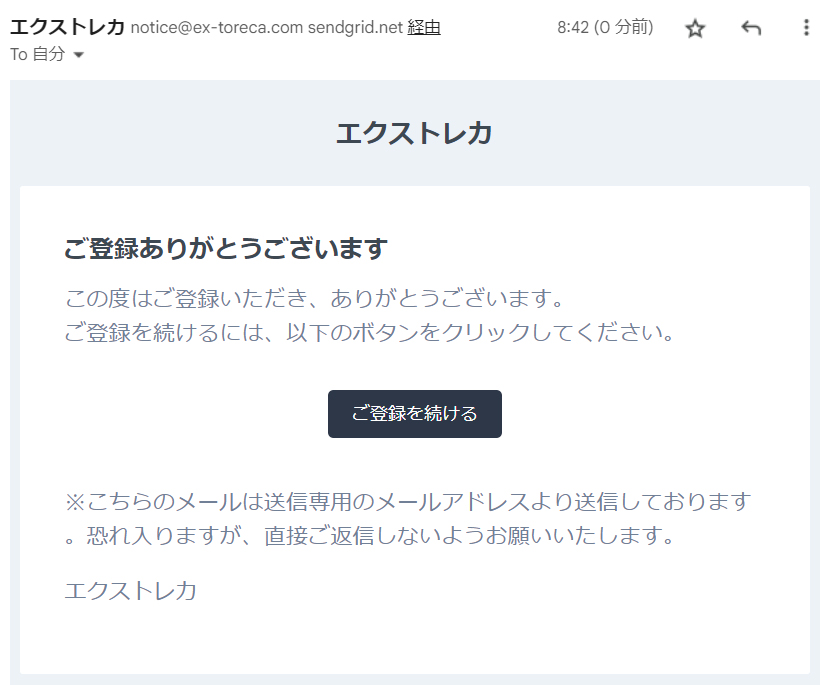Viewport: 834px width, 685px height.
Task: Star this email from エクストレカ
Action: 695,28
